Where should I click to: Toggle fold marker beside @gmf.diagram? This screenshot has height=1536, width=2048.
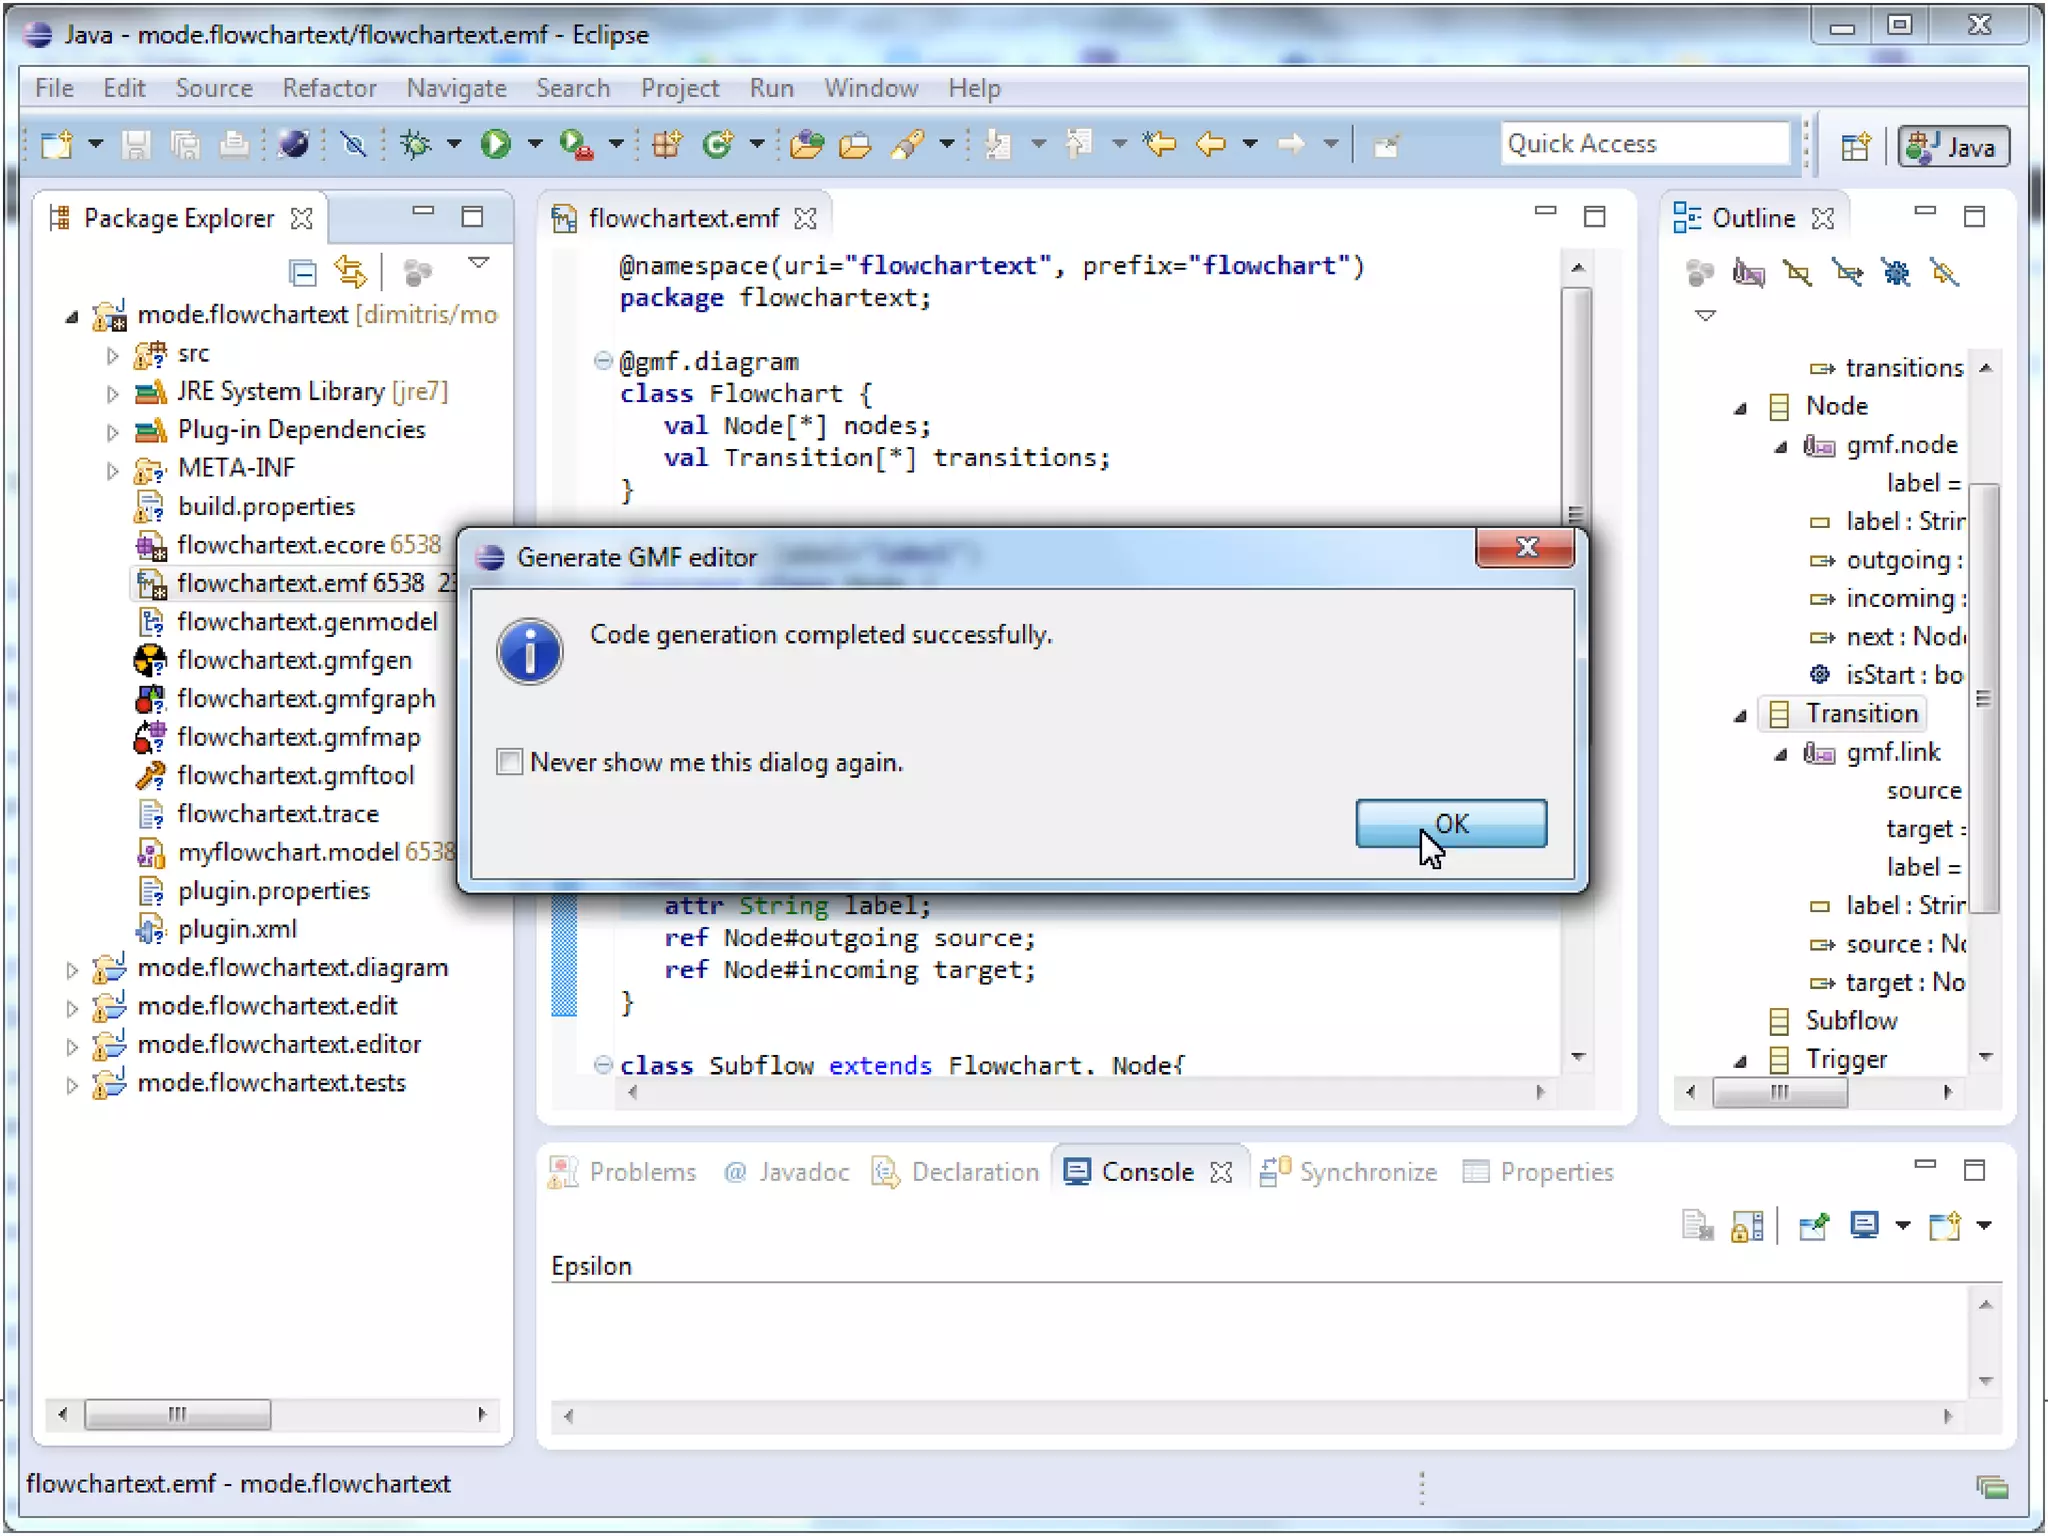tap(602, 361)
